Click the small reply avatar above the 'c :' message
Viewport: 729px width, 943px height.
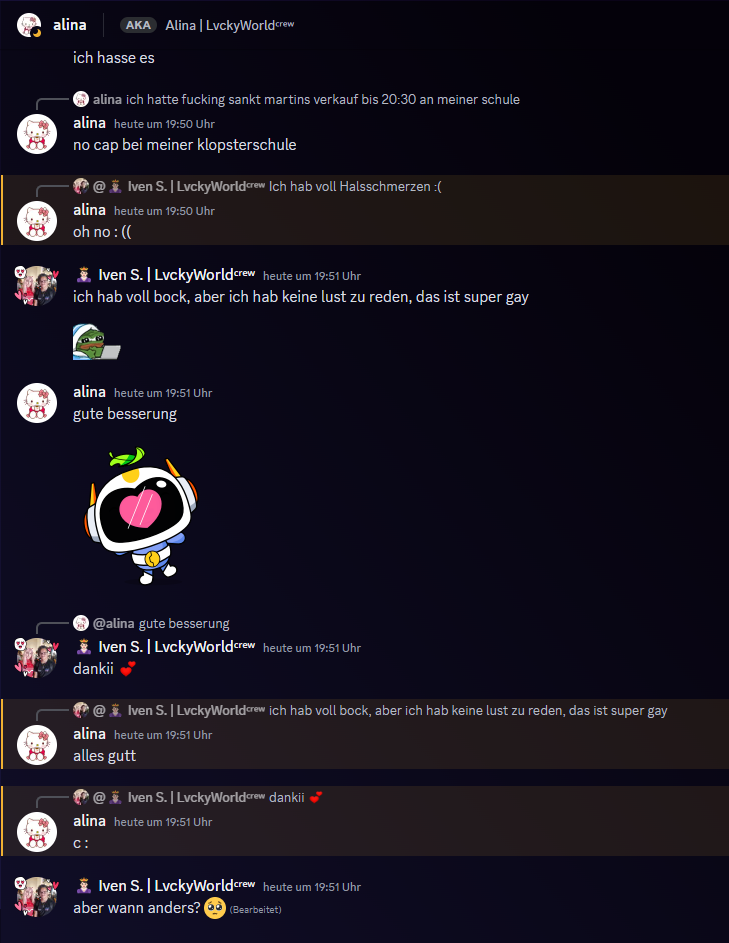81,797
